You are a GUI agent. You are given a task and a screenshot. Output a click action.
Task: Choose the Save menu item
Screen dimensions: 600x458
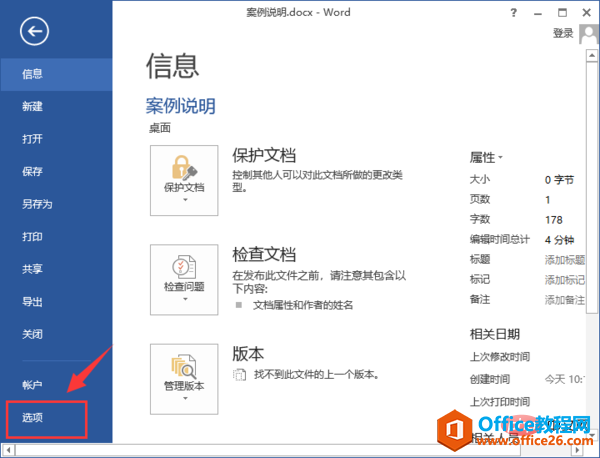[x=56, y=171]
